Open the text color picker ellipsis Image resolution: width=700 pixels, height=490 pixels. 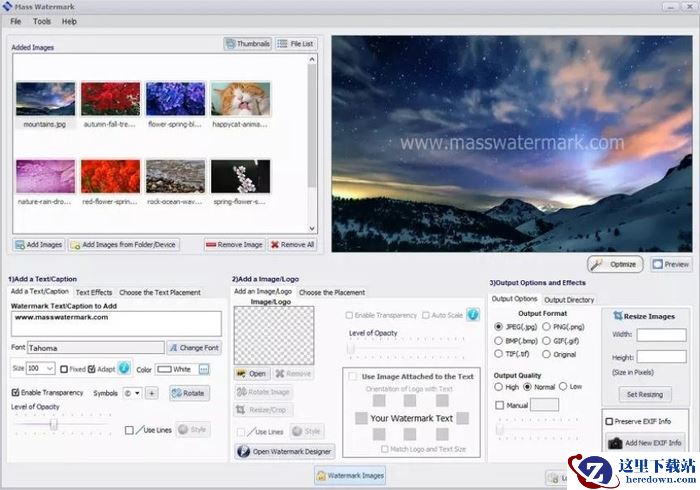(204, 369)
